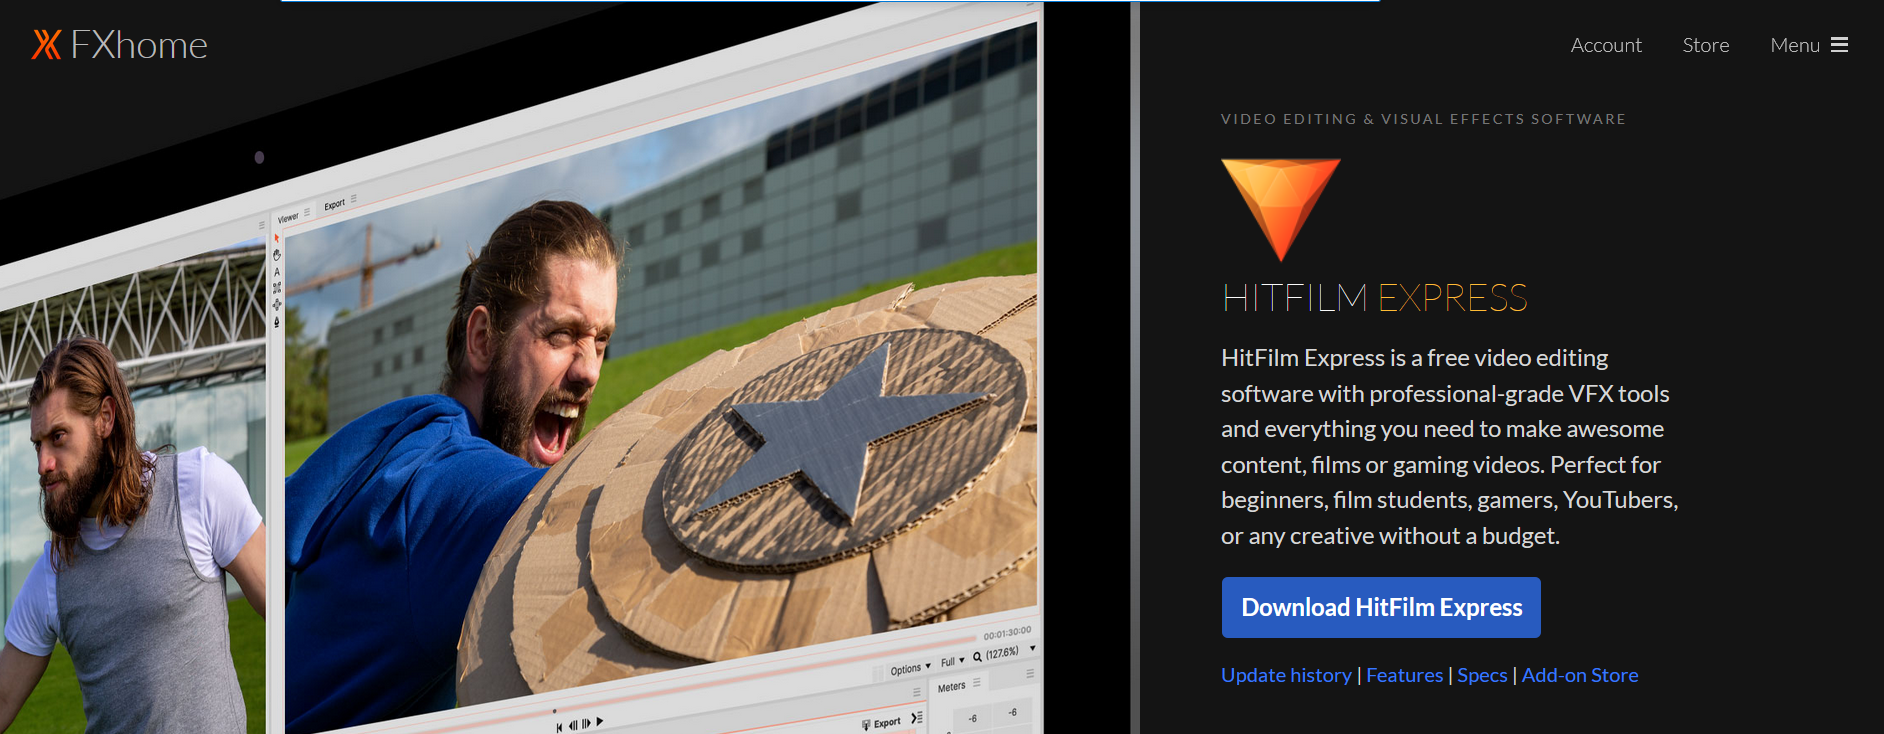
Task: Open the Account page
Action: pos(1606,45)
